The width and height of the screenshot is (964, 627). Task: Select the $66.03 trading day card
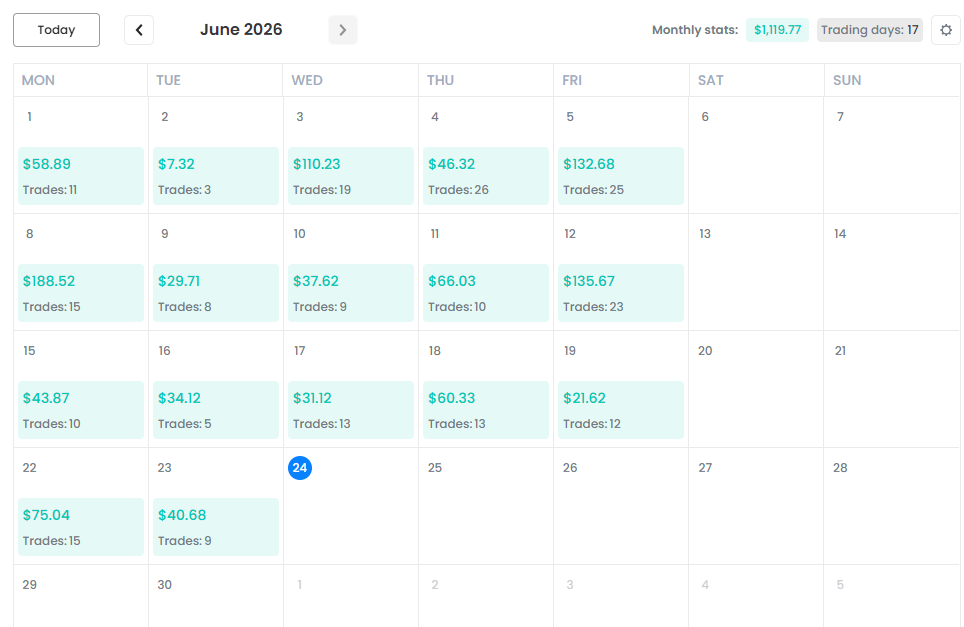click(486, 293)
